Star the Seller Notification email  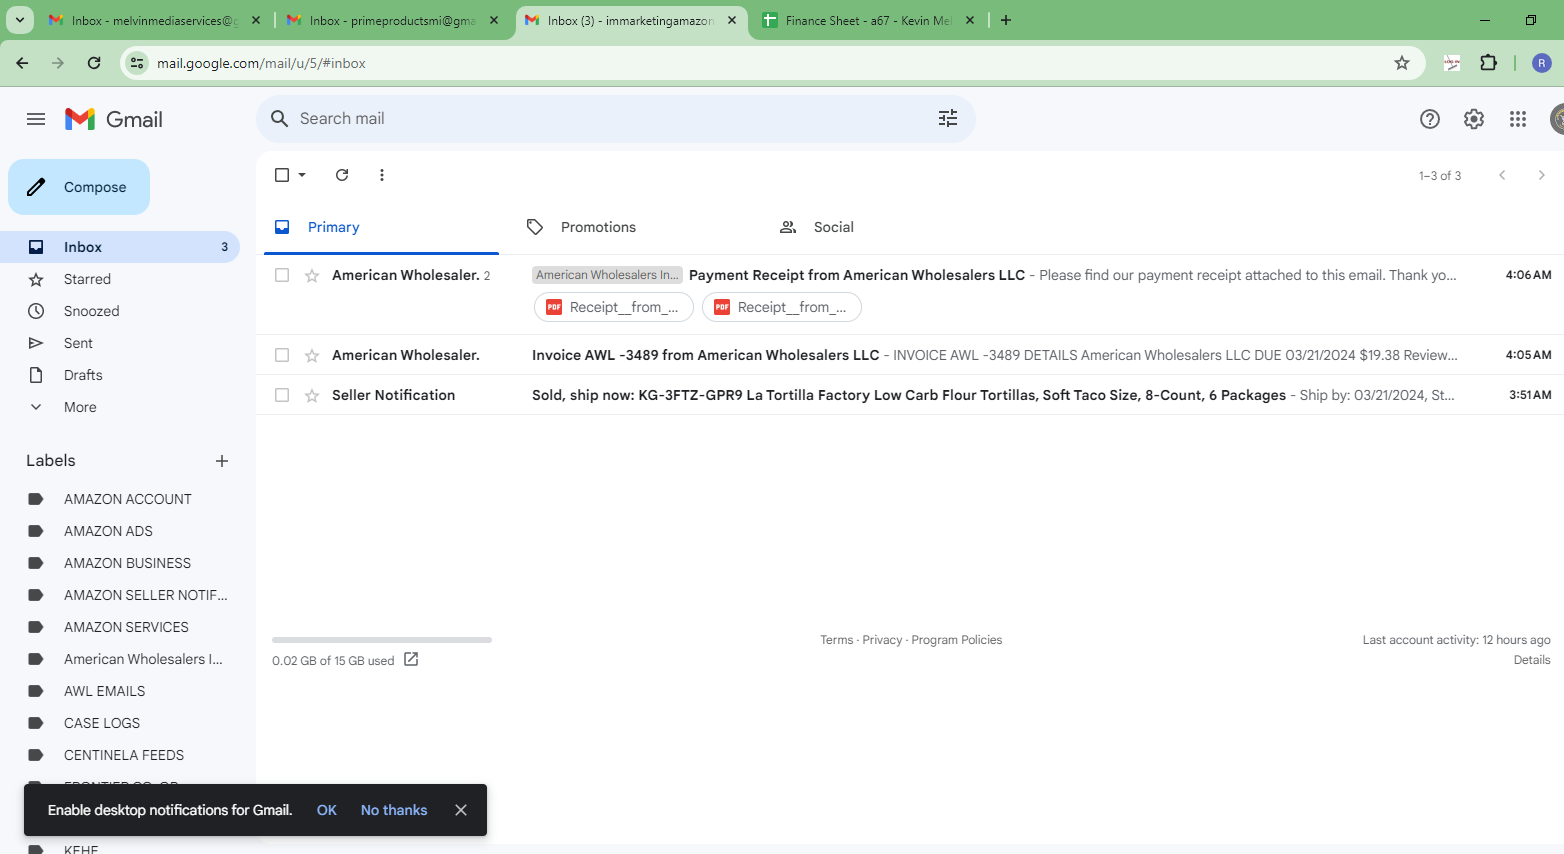[x=312, y=395]
